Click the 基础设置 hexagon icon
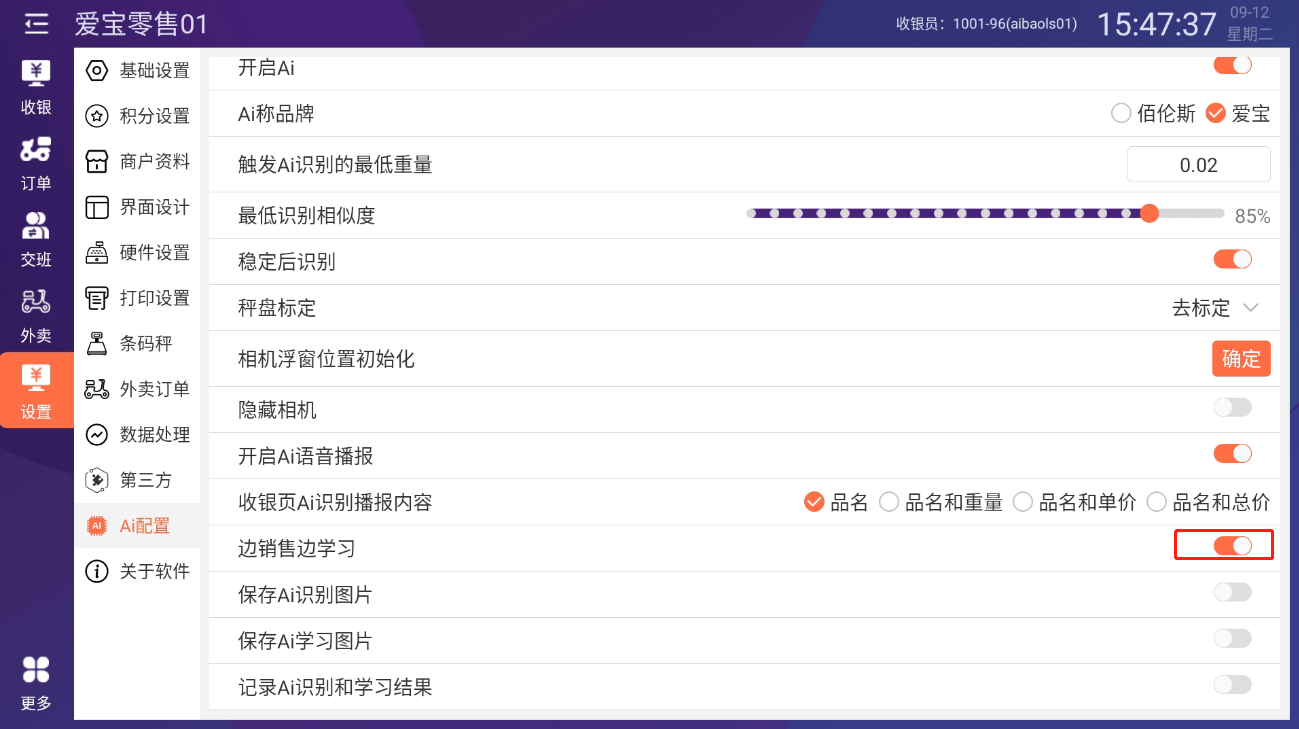The height and width of the screenshot is (729, 1299). pos(97,71)
